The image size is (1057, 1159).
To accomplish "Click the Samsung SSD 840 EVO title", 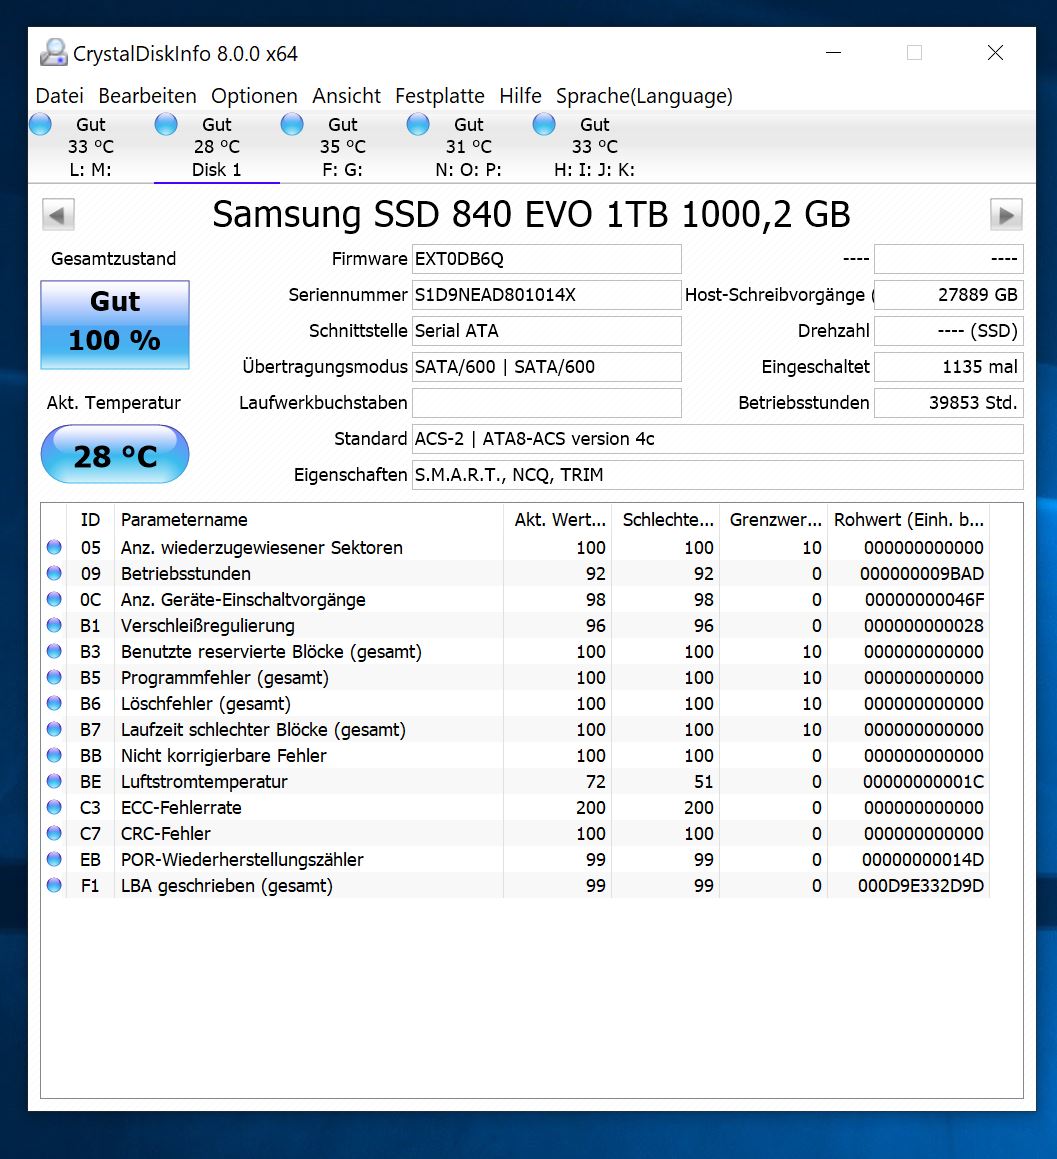I will pyautogui.click(x=531, y=214).
